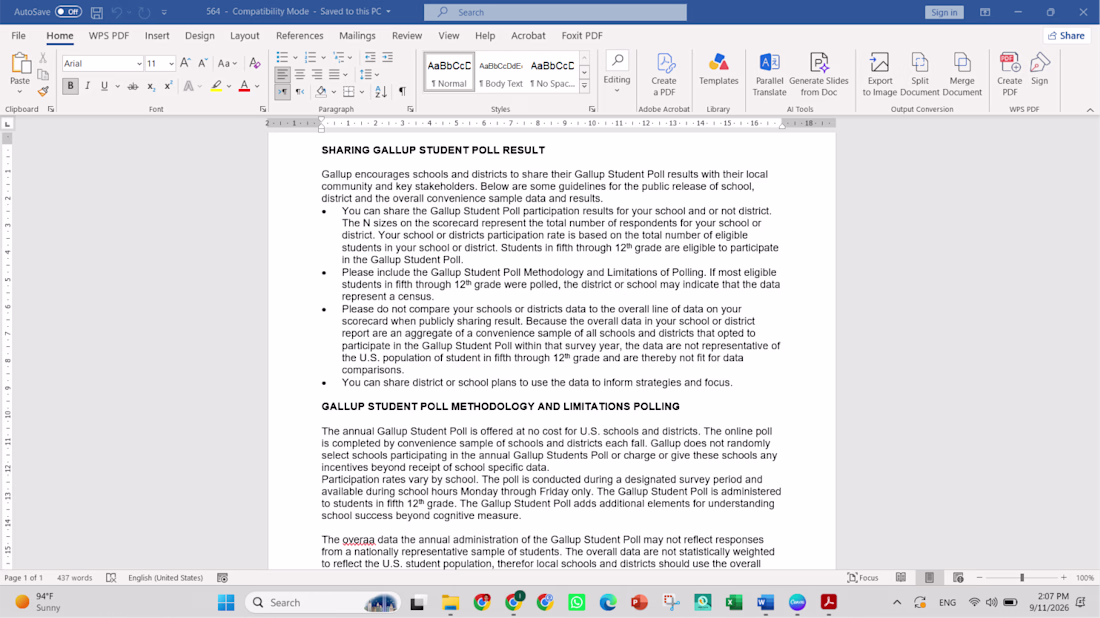Viewport: 1100px width, 618px height.
Task: Open Change Case Aa dropdown
Action: 227,63
